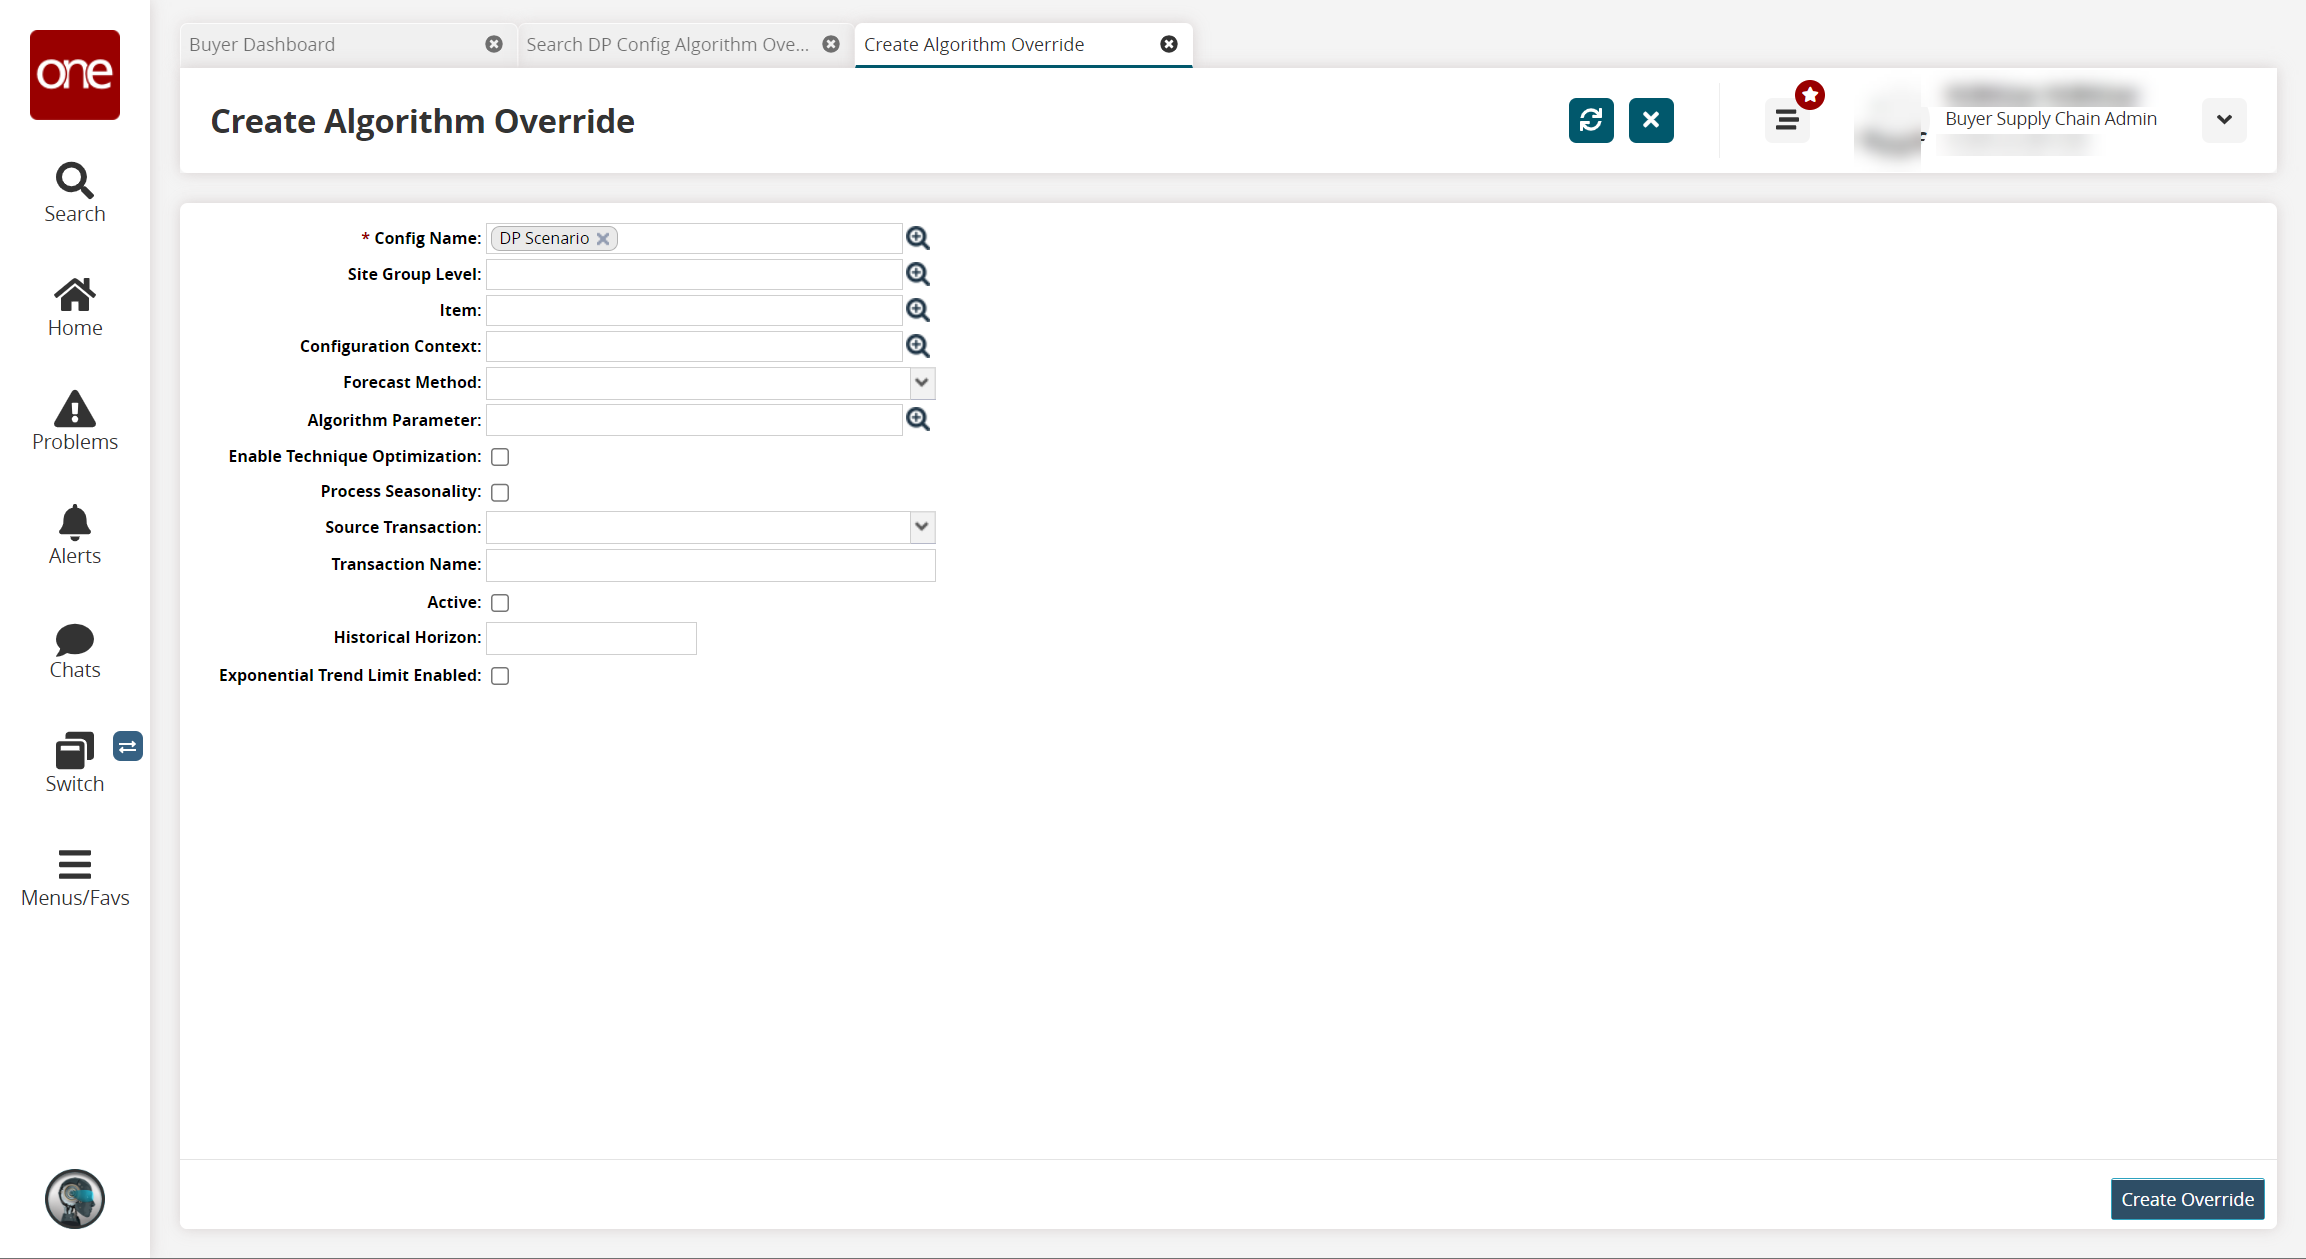Expand the Forecast Method dropdown

[x=921, y=383]
